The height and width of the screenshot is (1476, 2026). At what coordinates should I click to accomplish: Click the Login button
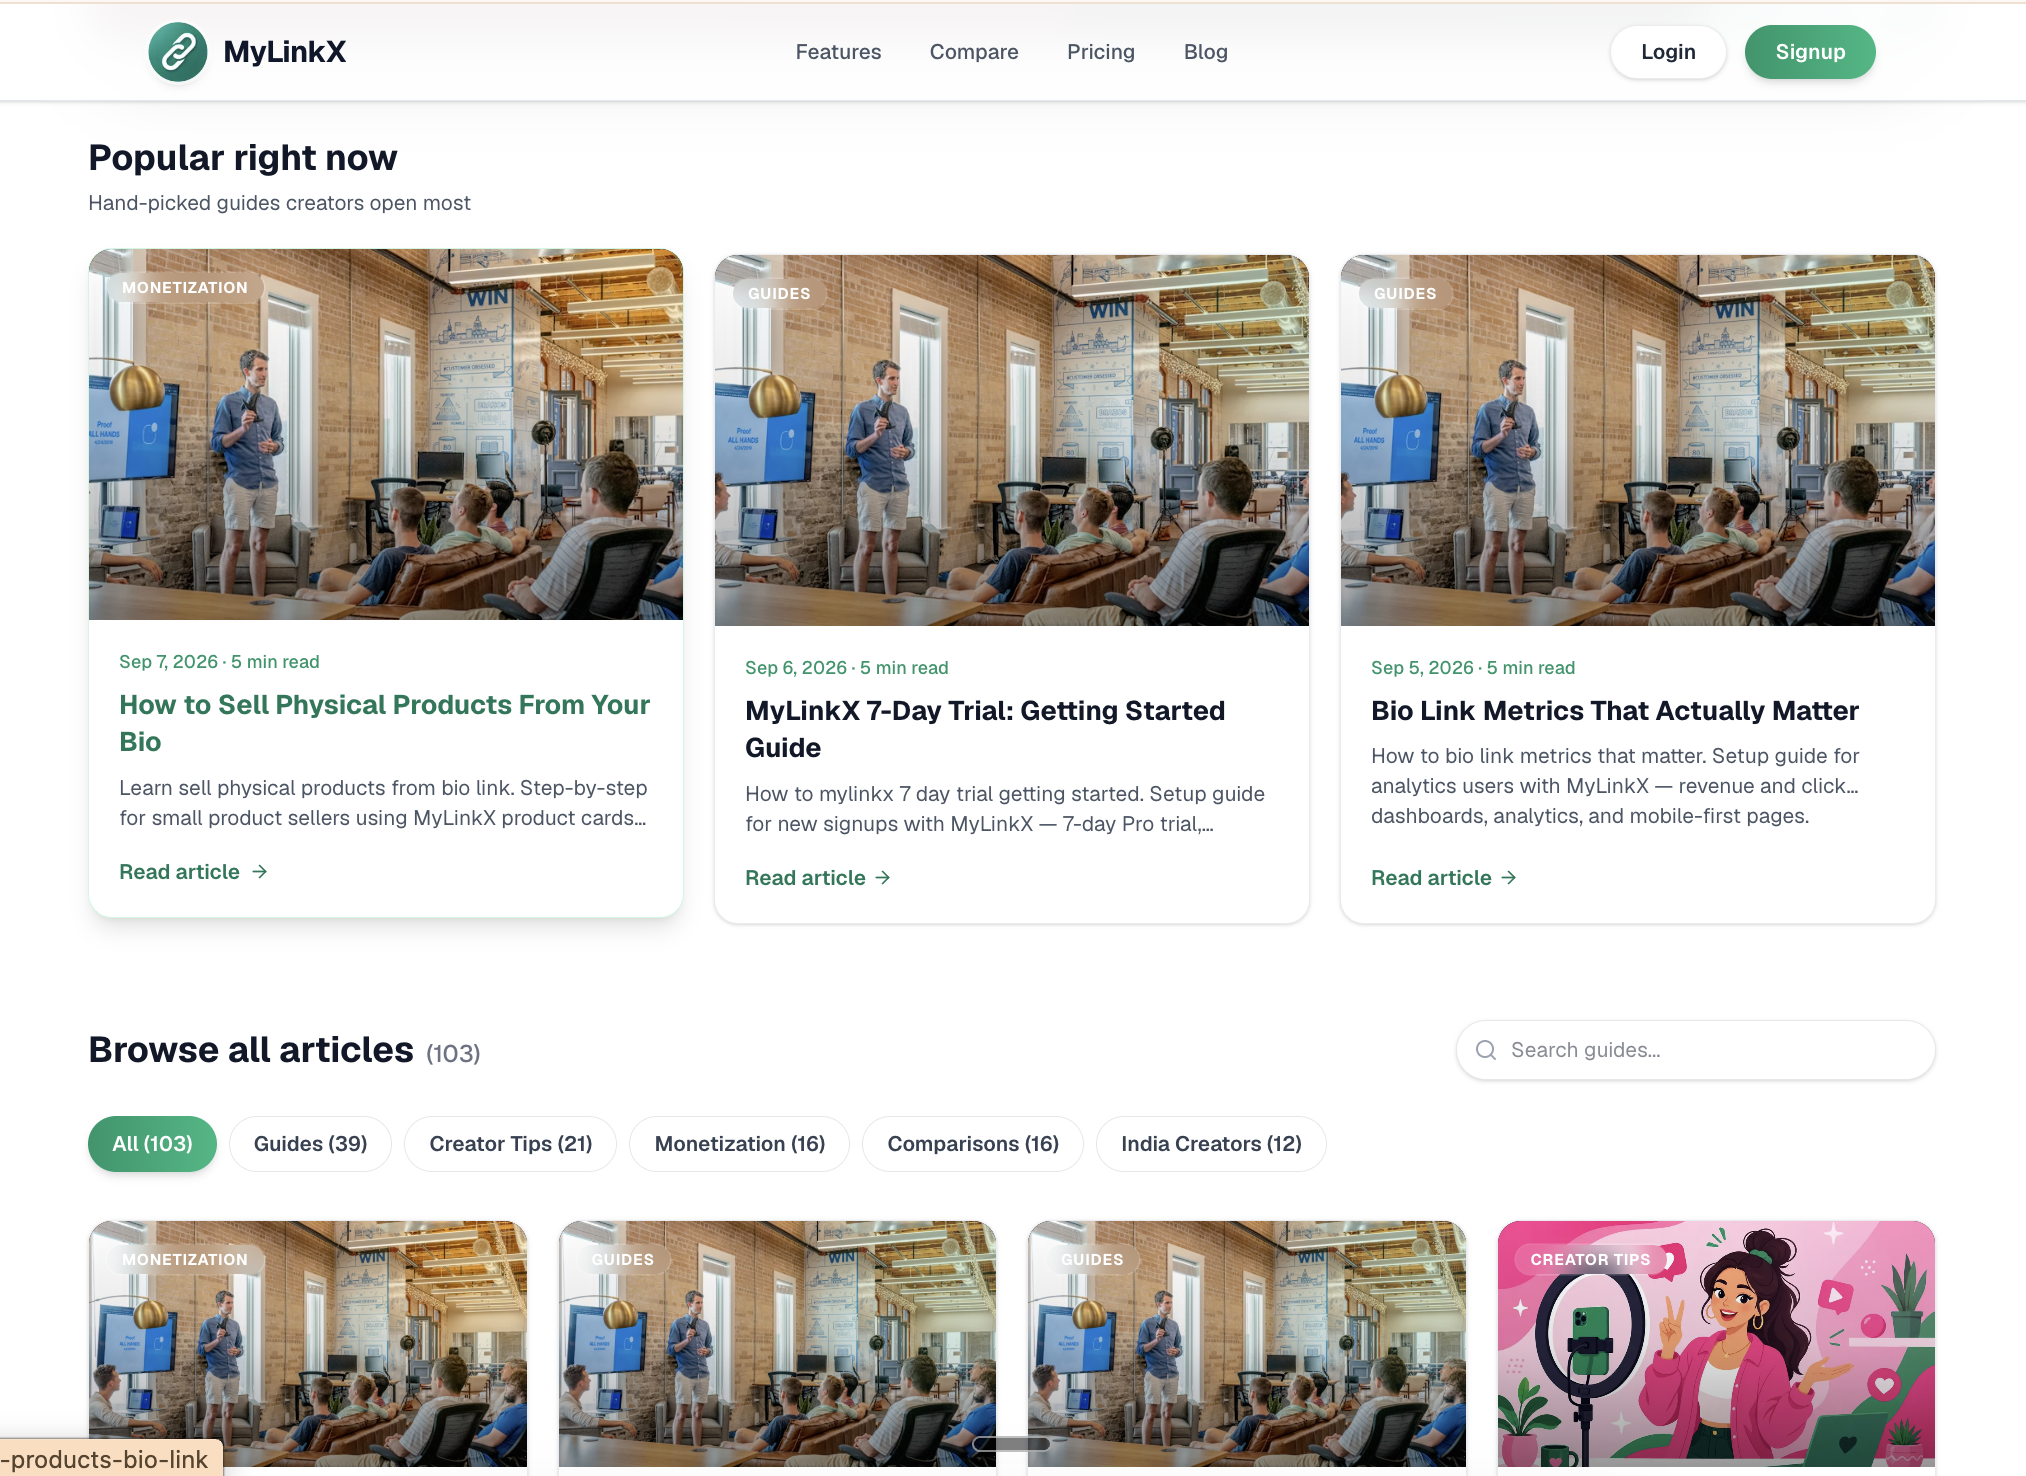tap(1668, 52)
